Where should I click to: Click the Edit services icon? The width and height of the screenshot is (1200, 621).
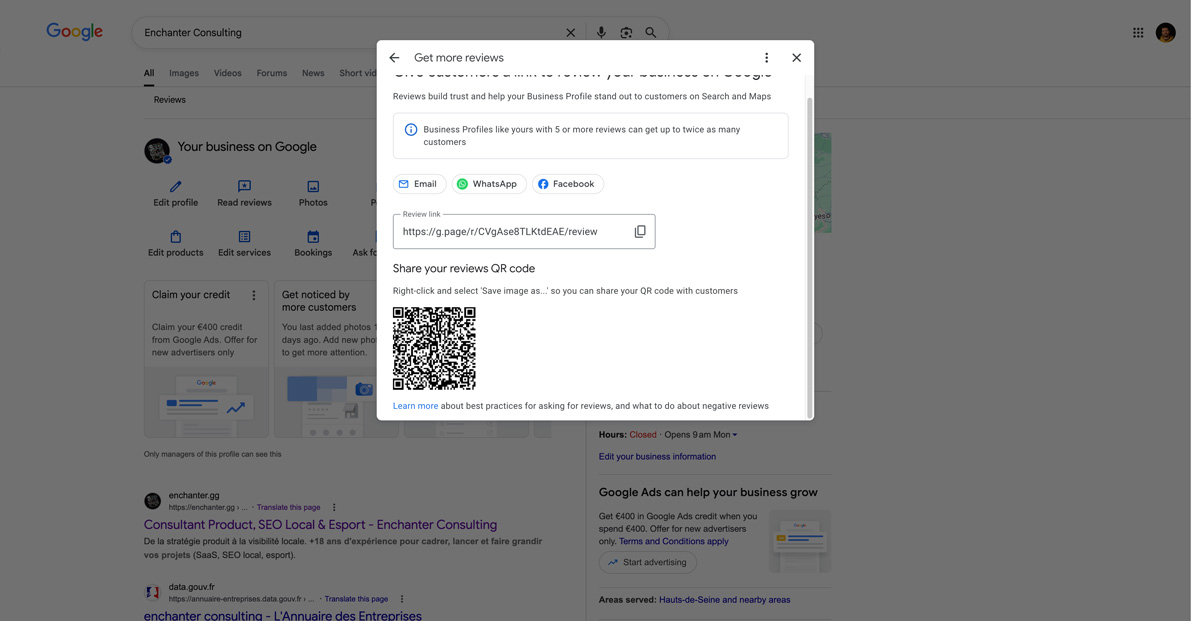[244, 237]
